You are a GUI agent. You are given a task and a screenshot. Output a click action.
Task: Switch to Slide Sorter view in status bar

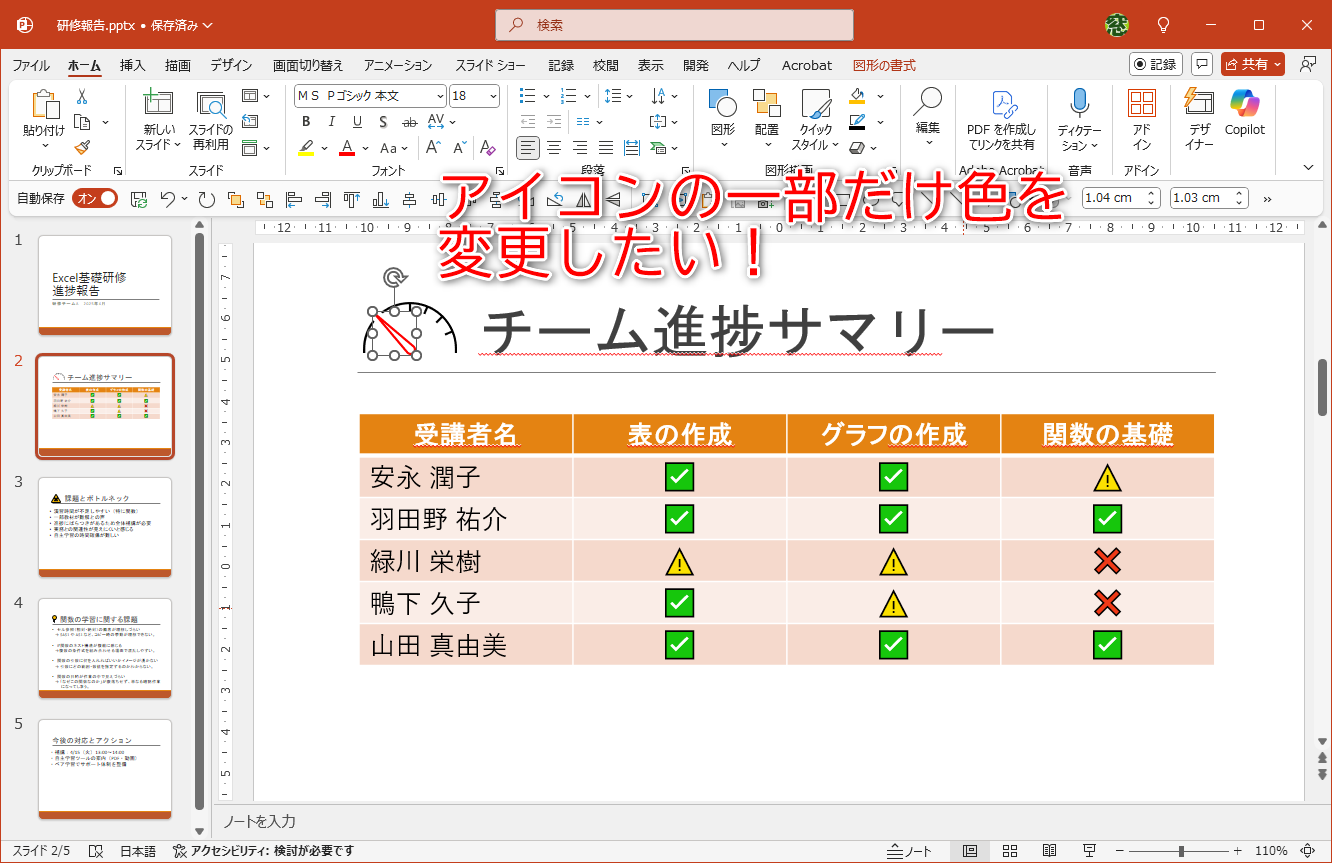pos(1009,851)
